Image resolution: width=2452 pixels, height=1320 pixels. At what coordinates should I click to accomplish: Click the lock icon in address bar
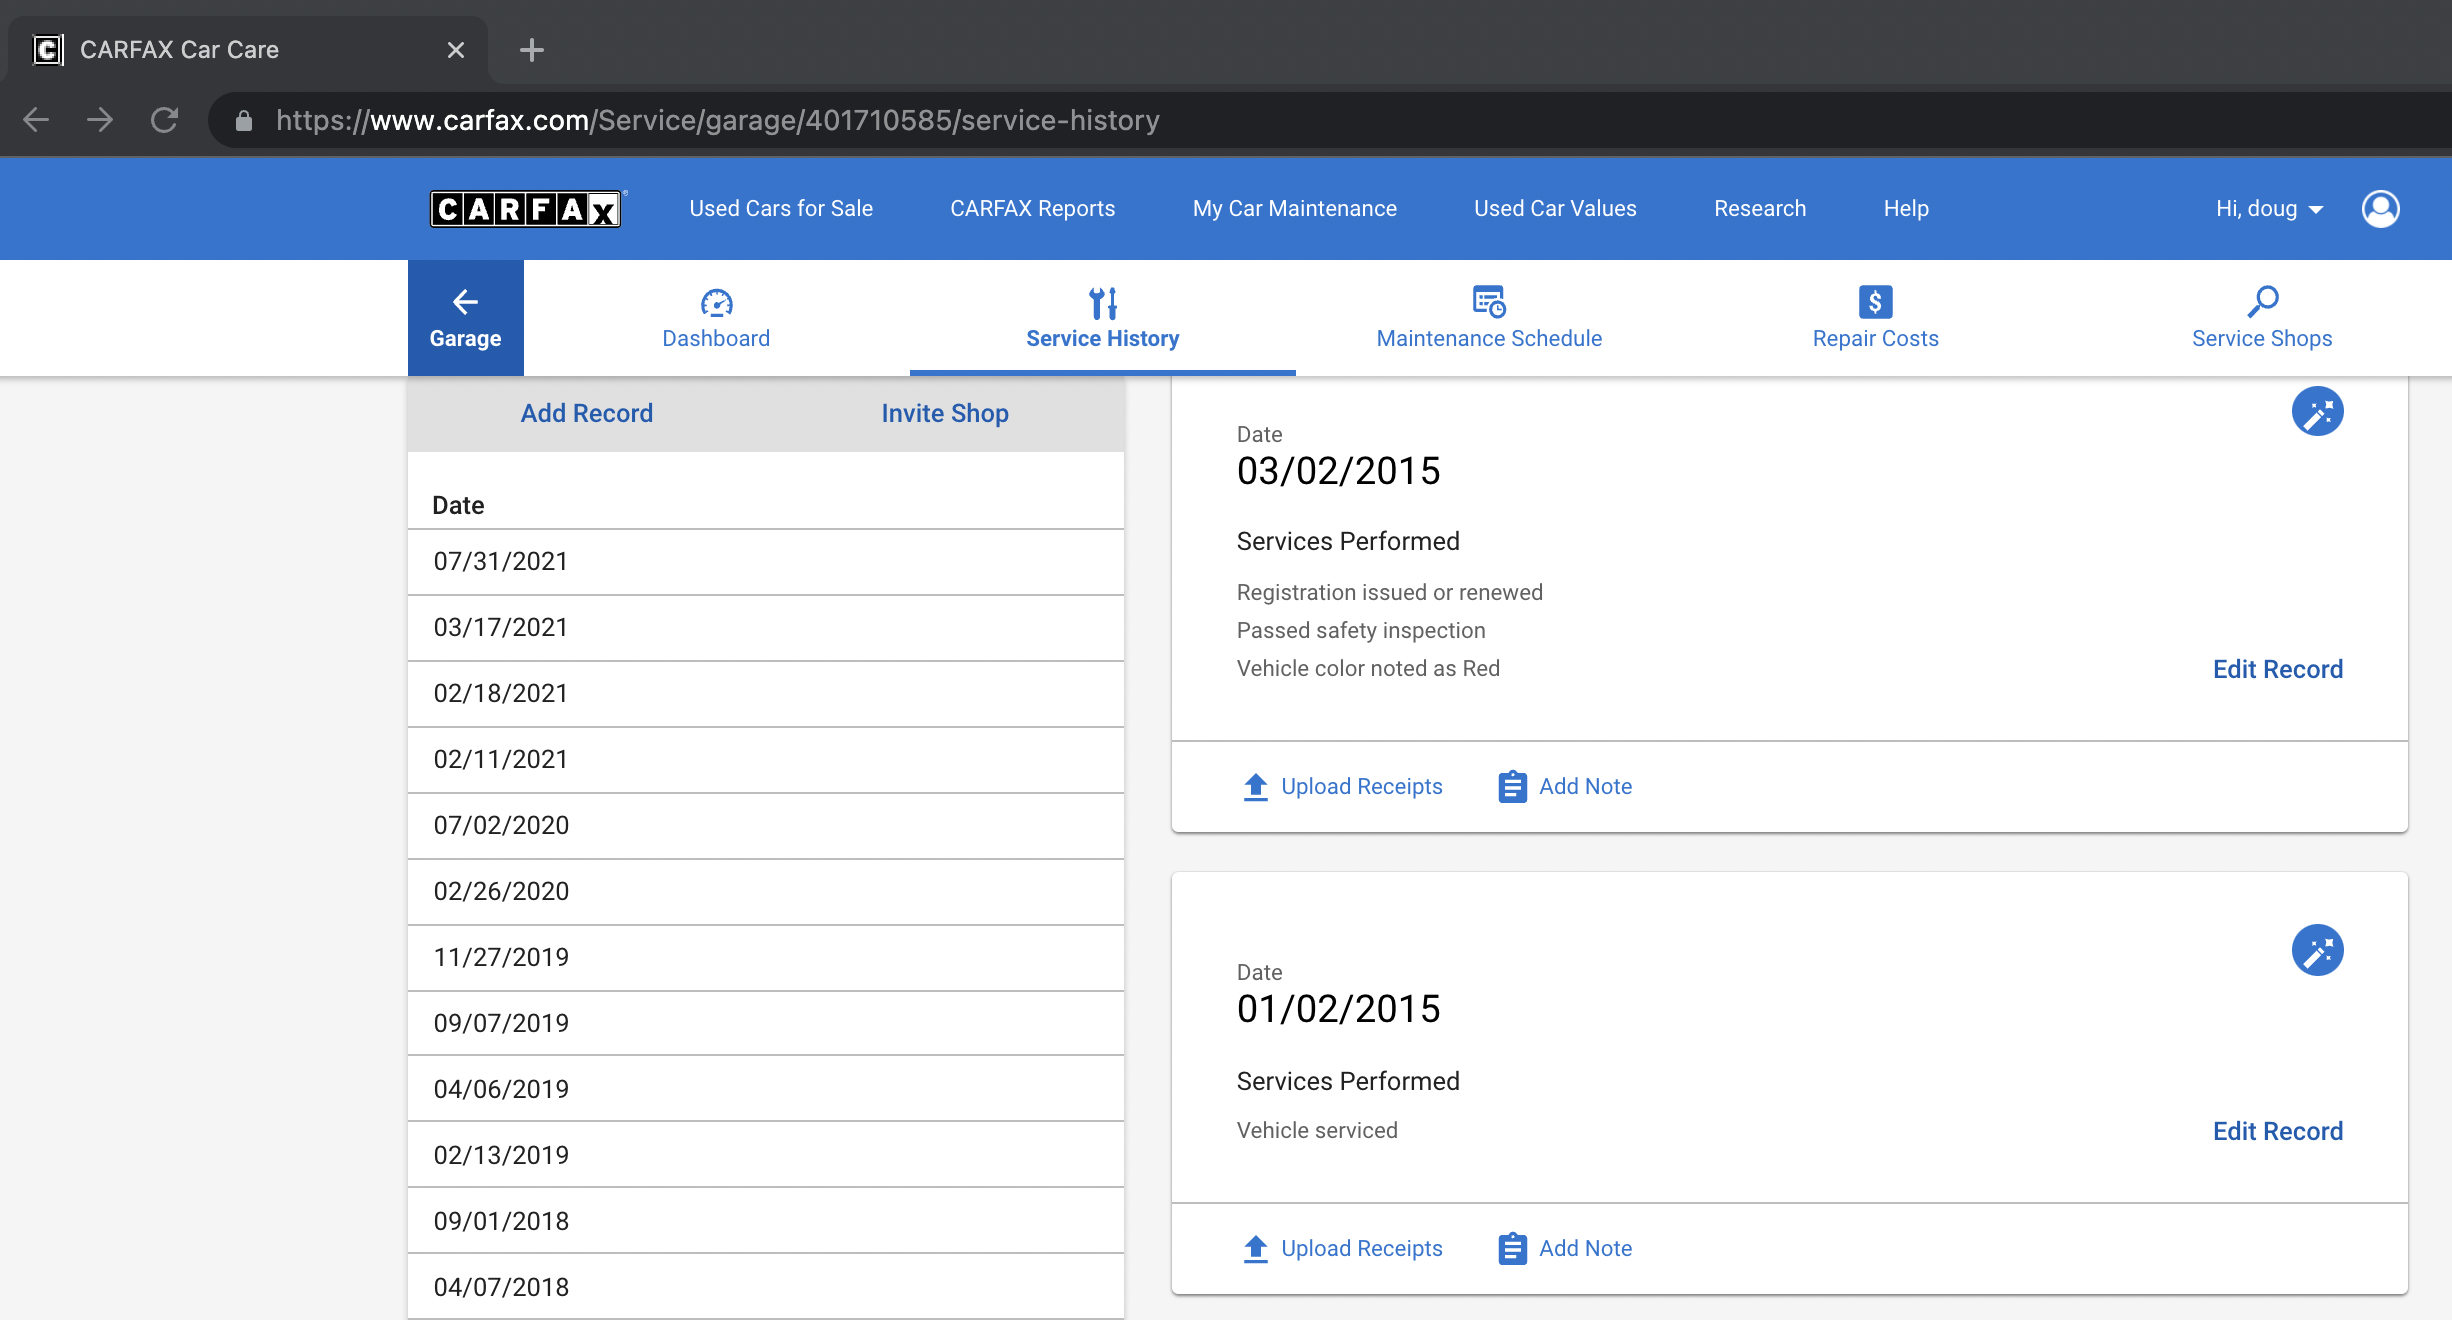click(243, 121)
